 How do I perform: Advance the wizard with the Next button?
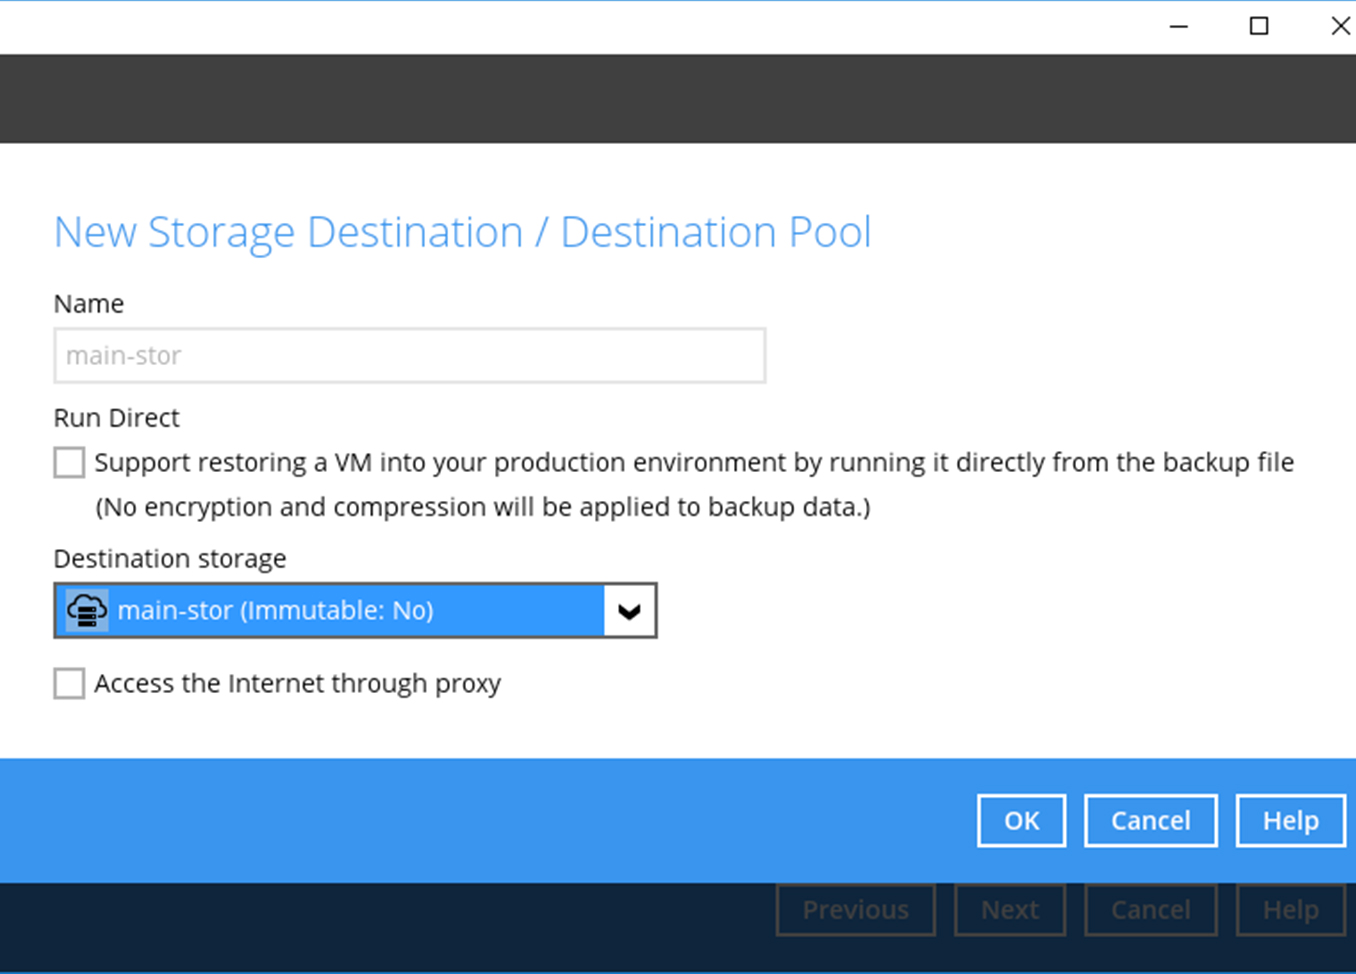[x=1010, y=910]
